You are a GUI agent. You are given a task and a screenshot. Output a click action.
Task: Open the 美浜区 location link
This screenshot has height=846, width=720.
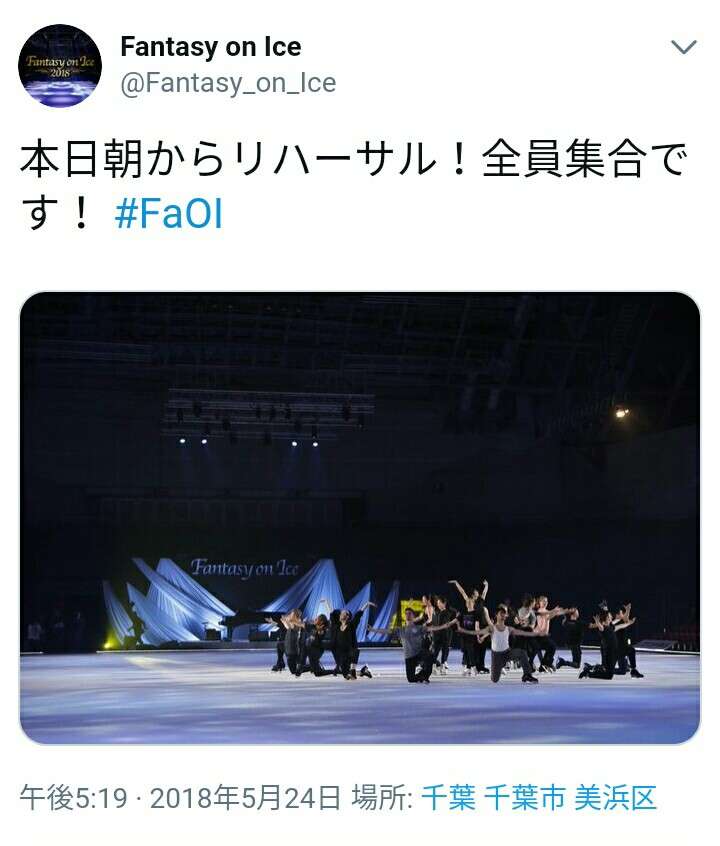coord(615,799)
